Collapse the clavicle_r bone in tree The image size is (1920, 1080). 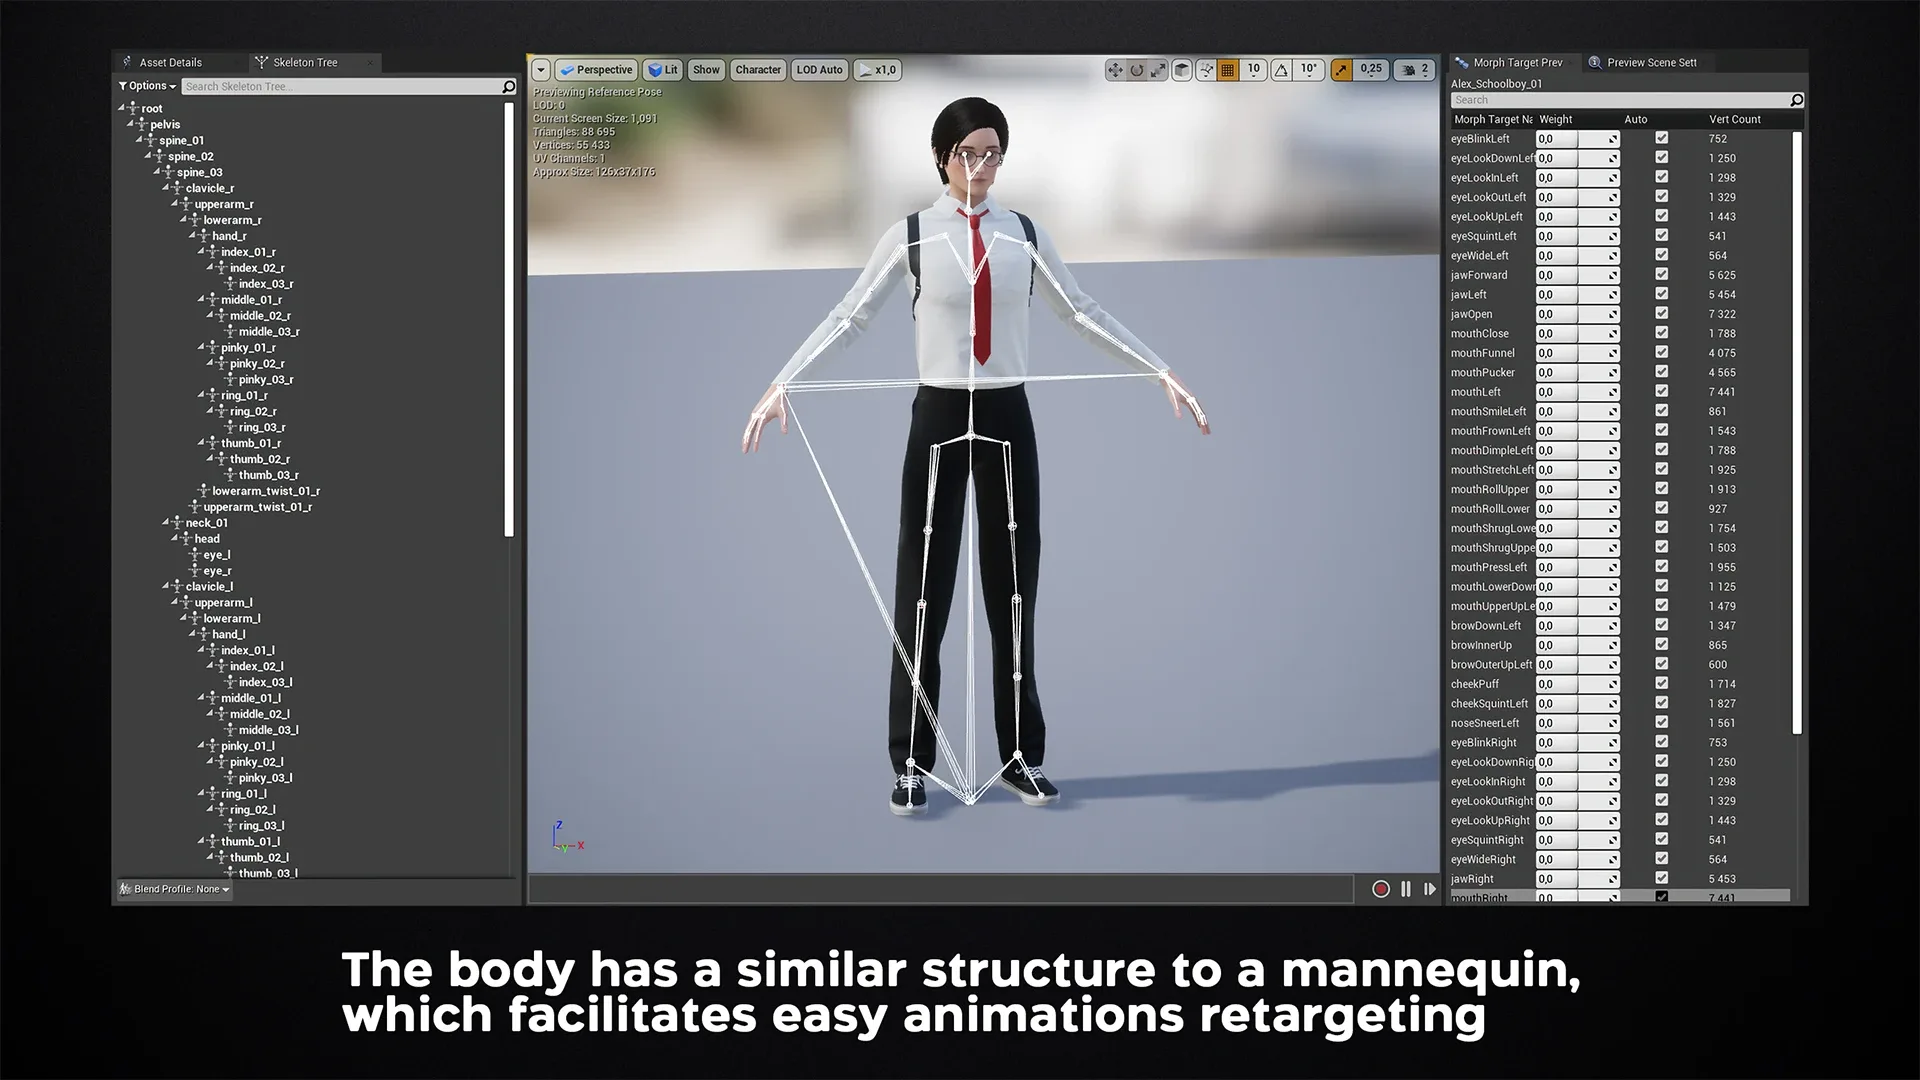(166, 187)
